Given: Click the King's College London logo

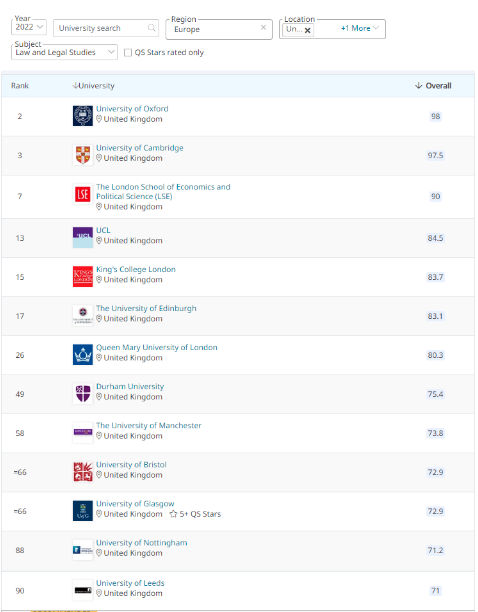Looking at the screenshot, I should click(83, 276).
